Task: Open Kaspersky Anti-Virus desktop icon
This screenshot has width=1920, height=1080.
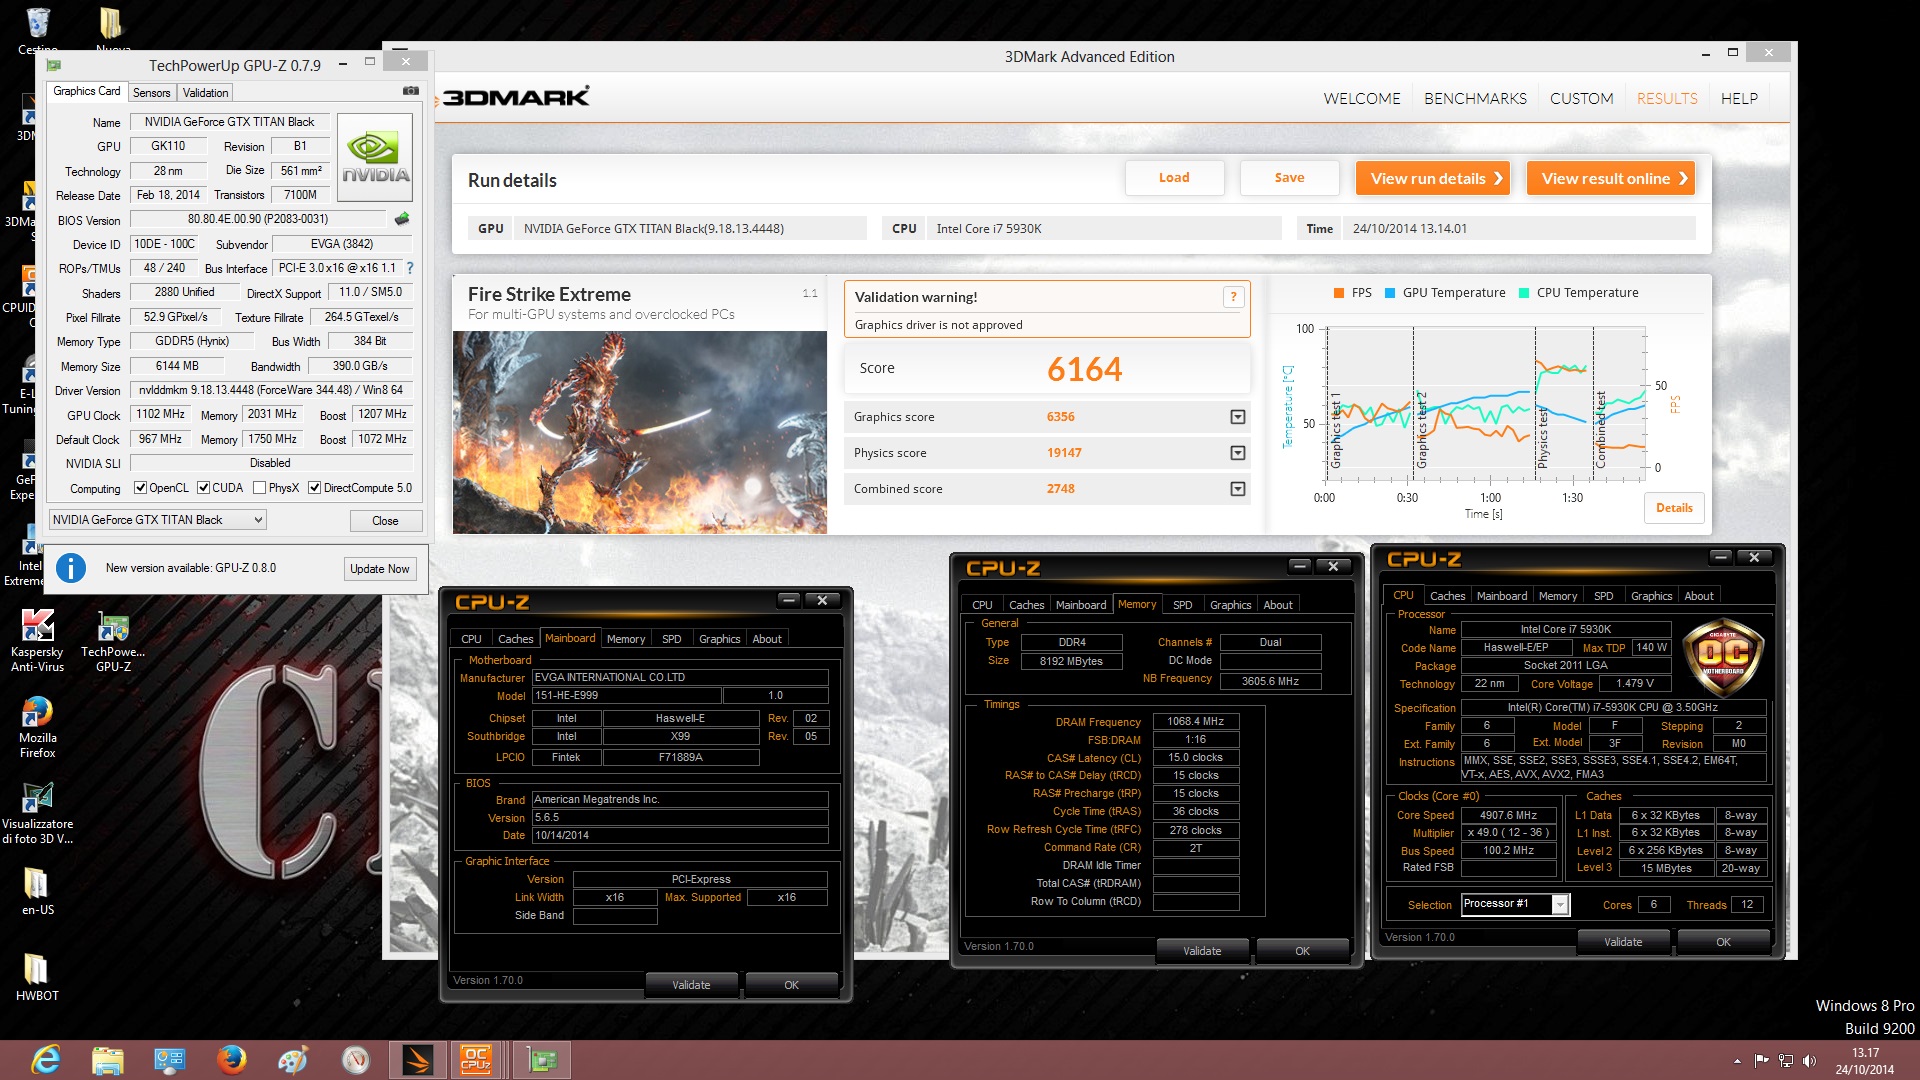Action: 37,640
